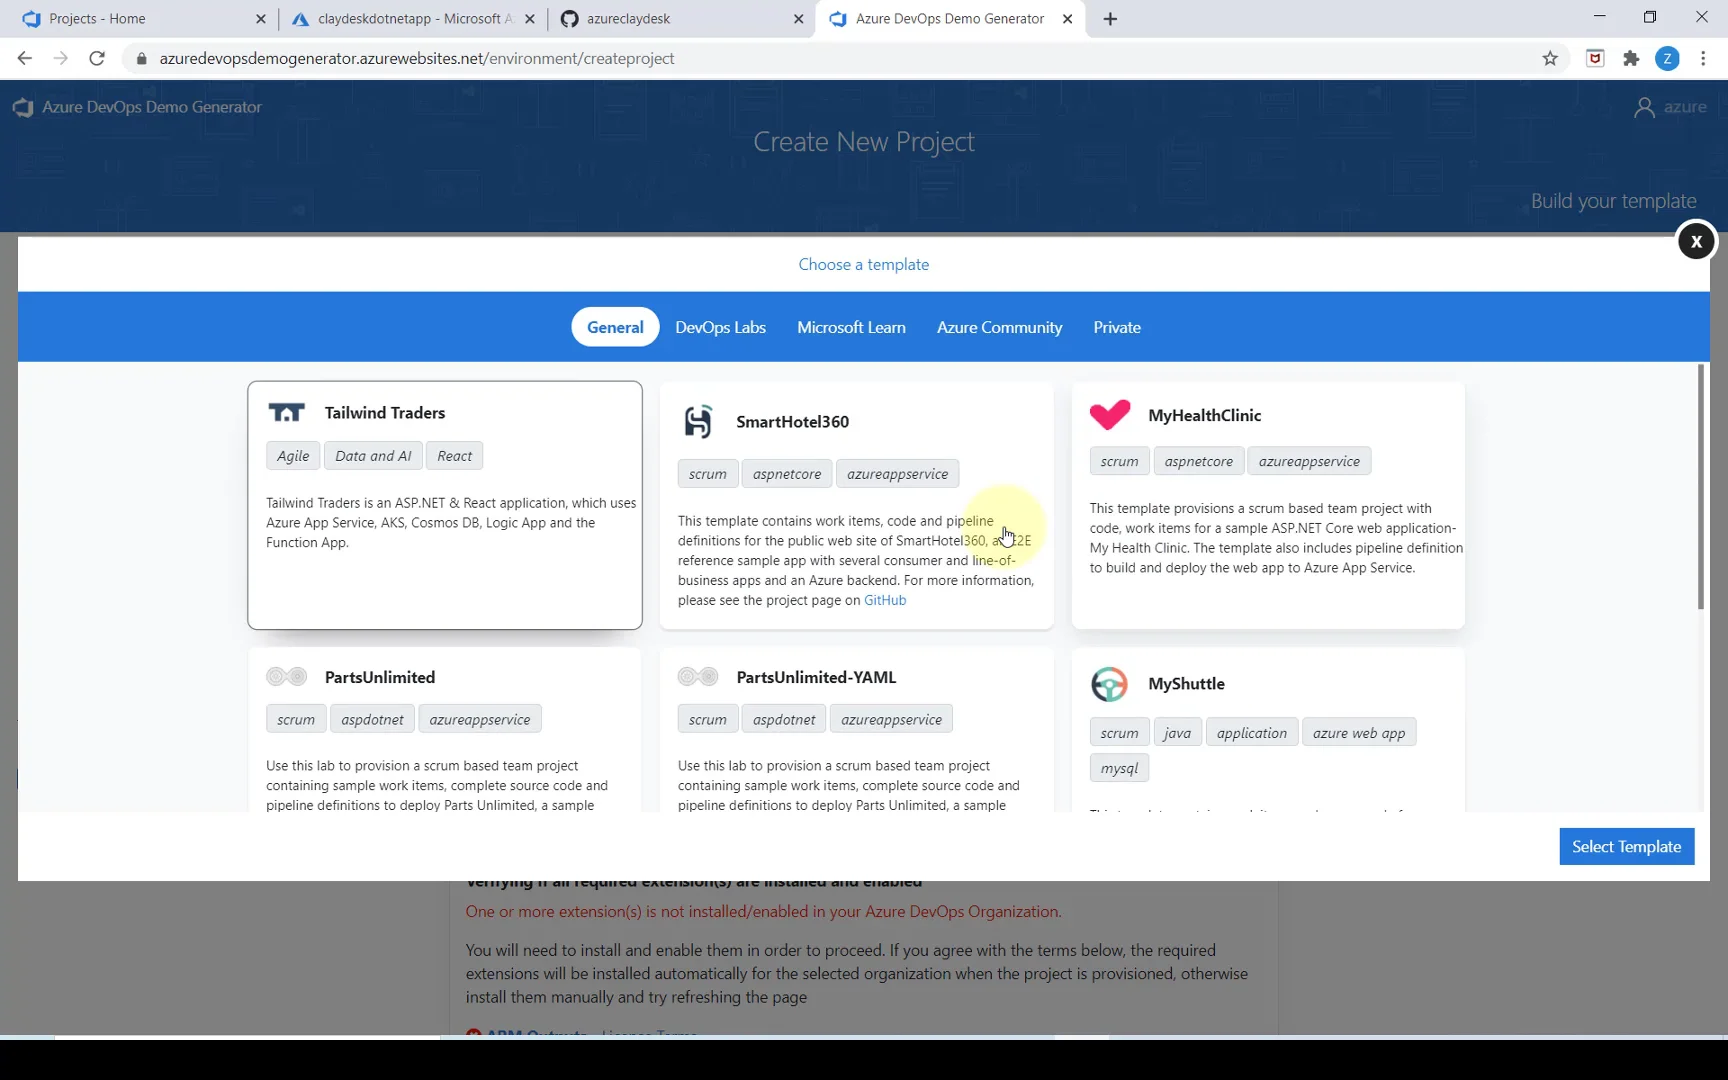Toggle the scrum tag on SmartHotel360
Screen dimensions: 1728x1080
click(x=707, y=473)
